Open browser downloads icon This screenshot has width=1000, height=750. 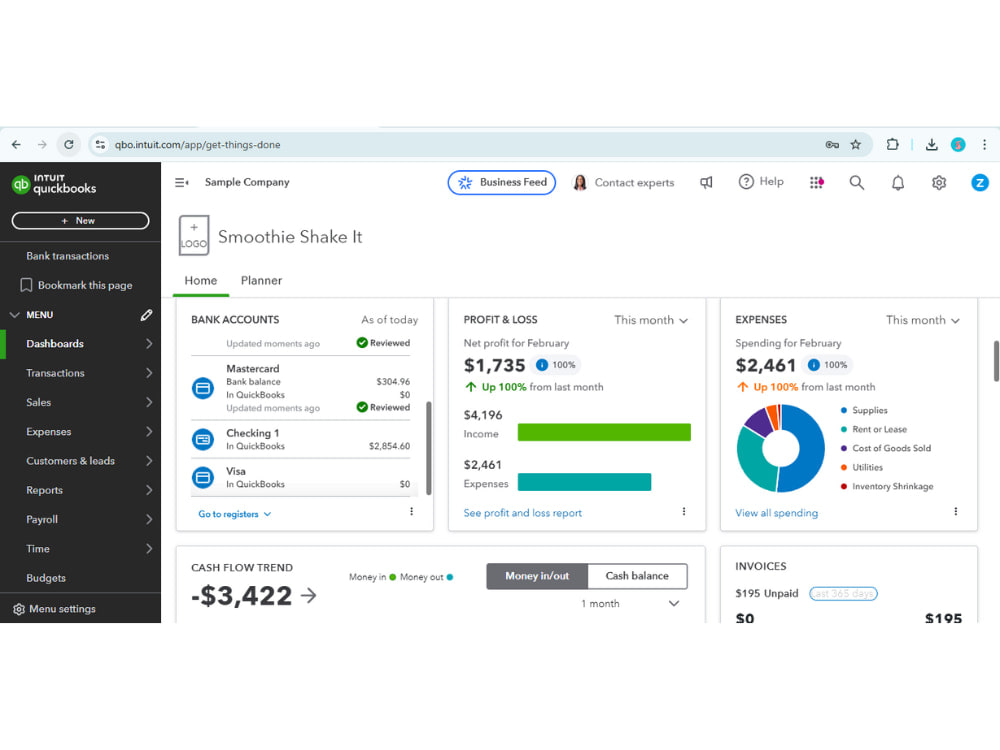click(x=932, y=145)
